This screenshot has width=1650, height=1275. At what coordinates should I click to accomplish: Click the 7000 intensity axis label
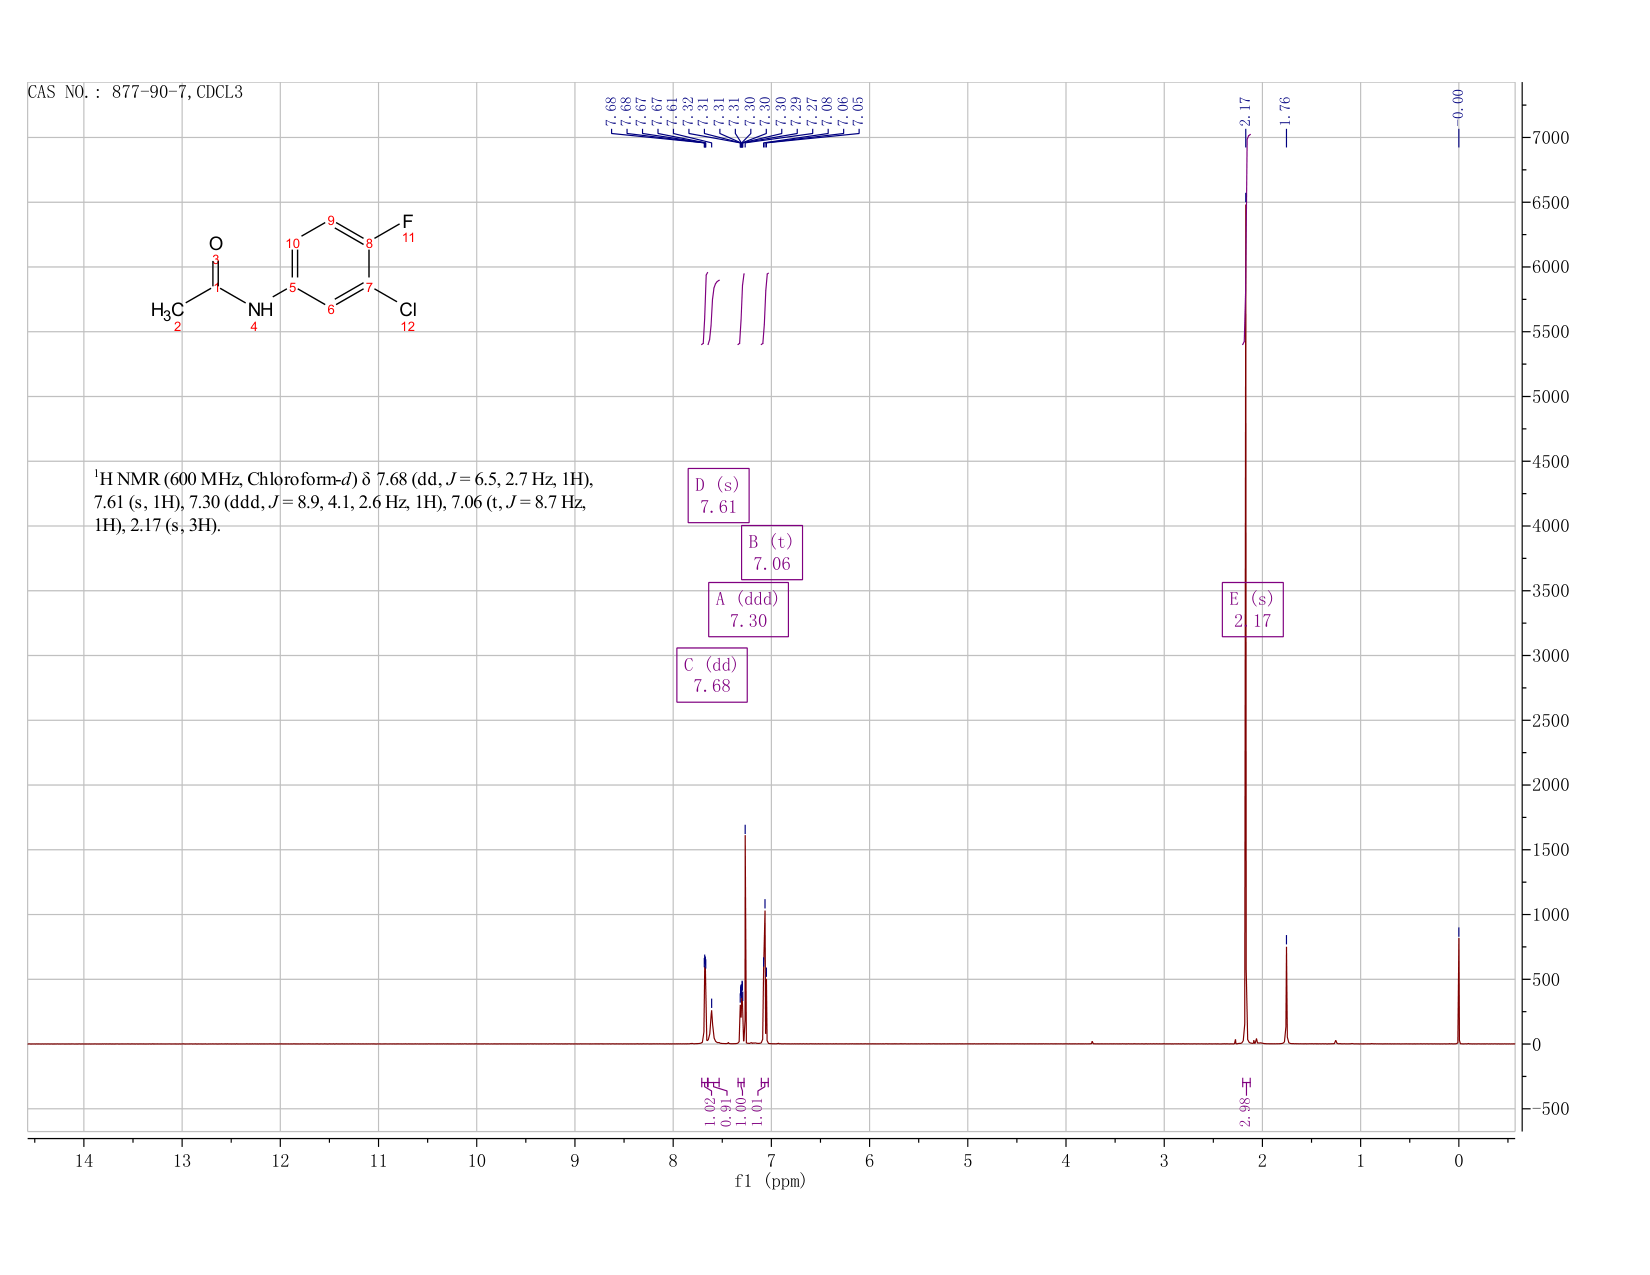1550,138
